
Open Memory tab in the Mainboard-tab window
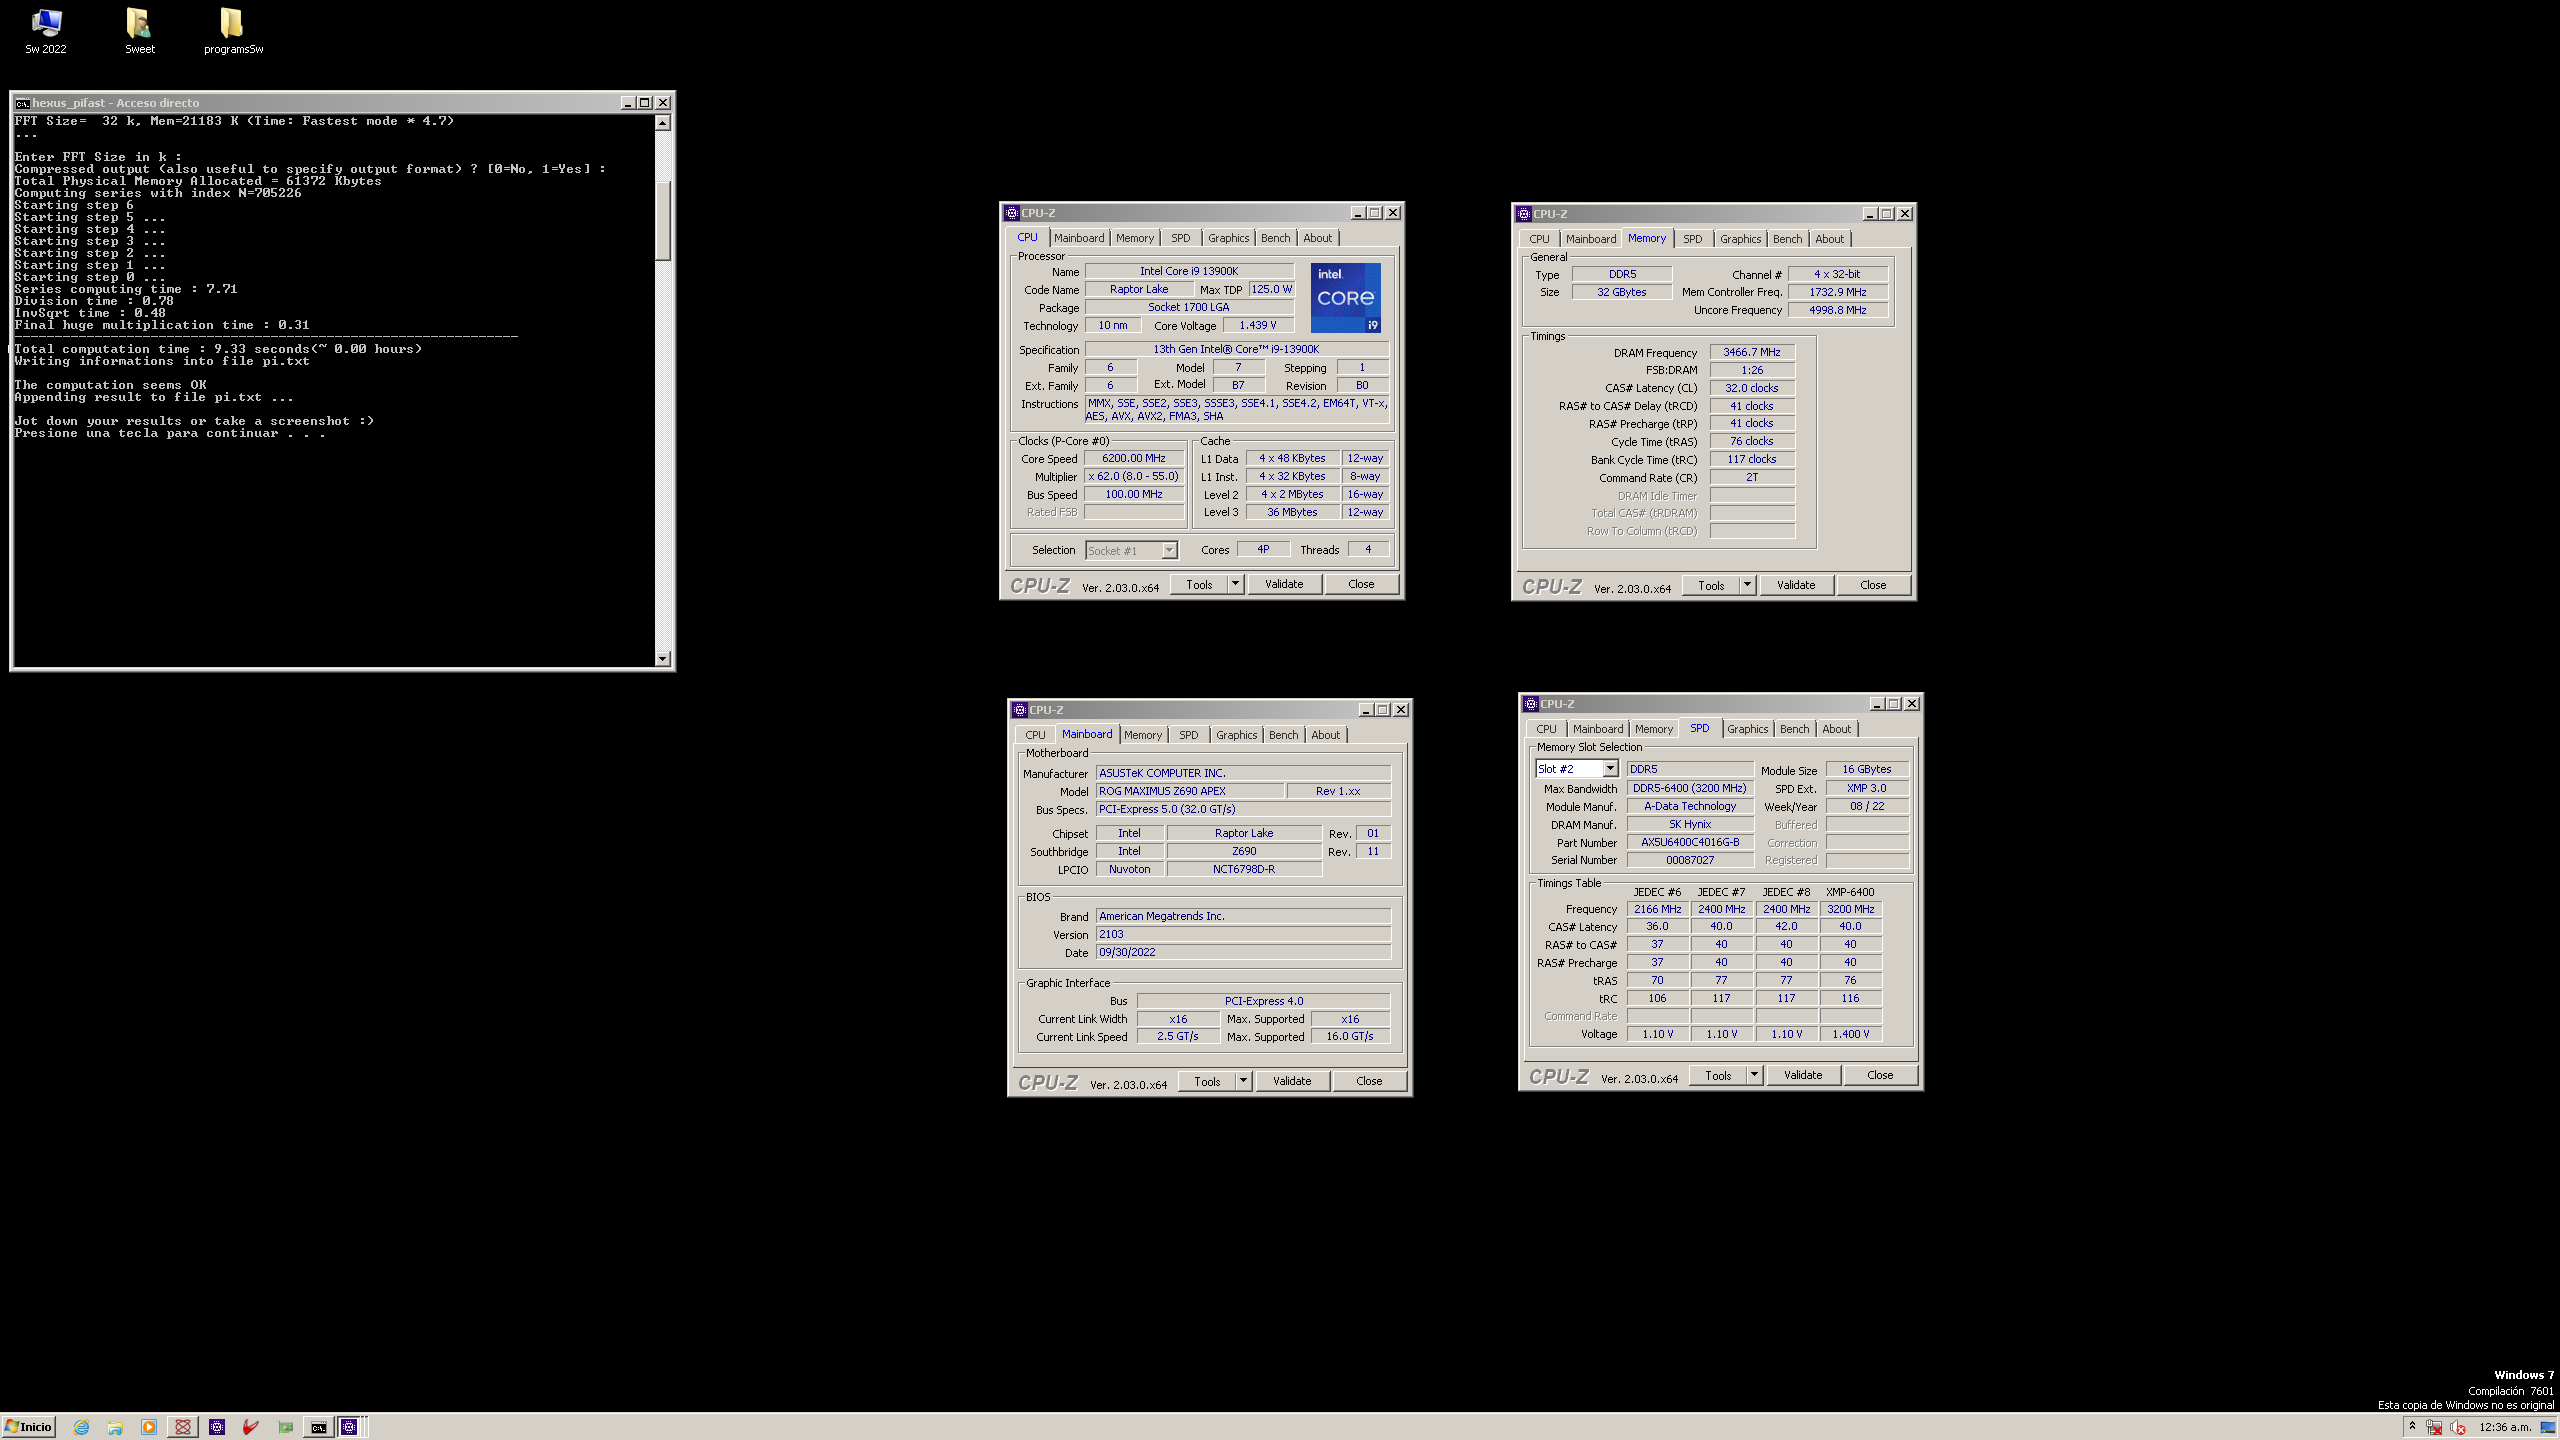pyautogui.click(x=1143, y=735)
